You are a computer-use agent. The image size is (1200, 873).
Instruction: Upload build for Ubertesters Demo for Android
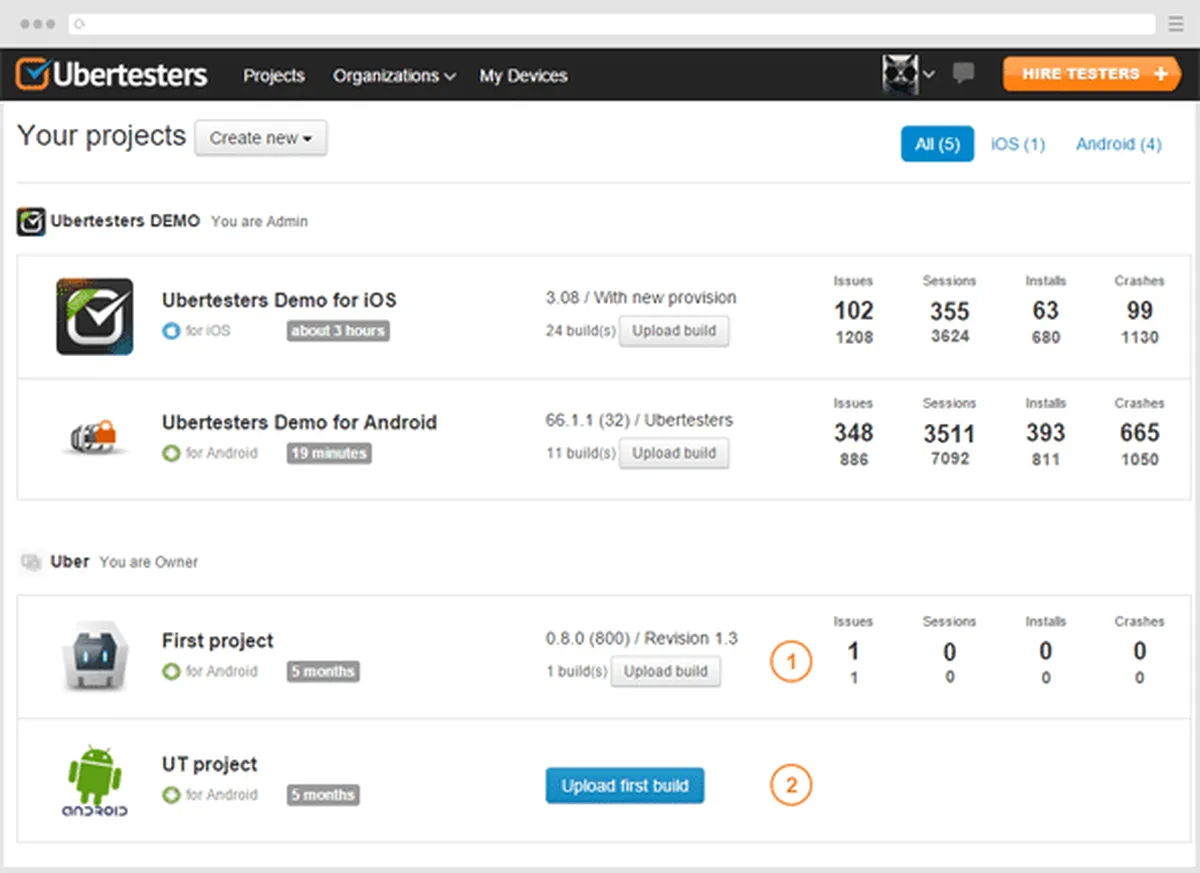[674, 453]
